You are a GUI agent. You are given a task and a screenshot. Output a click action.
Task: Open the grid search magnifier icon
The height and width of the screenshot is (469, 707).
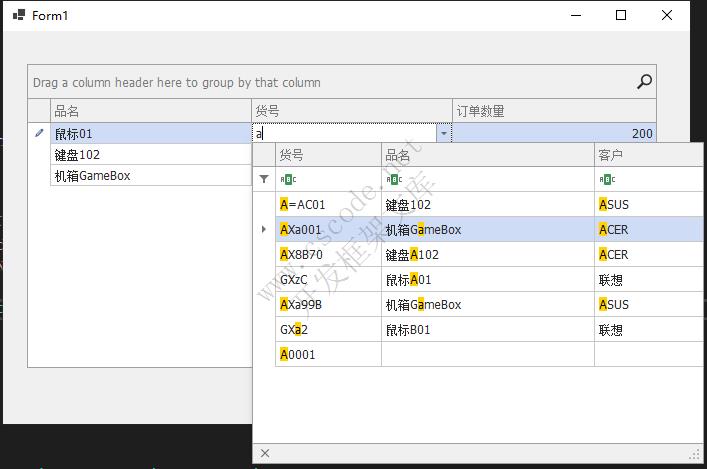coord(644,82)
